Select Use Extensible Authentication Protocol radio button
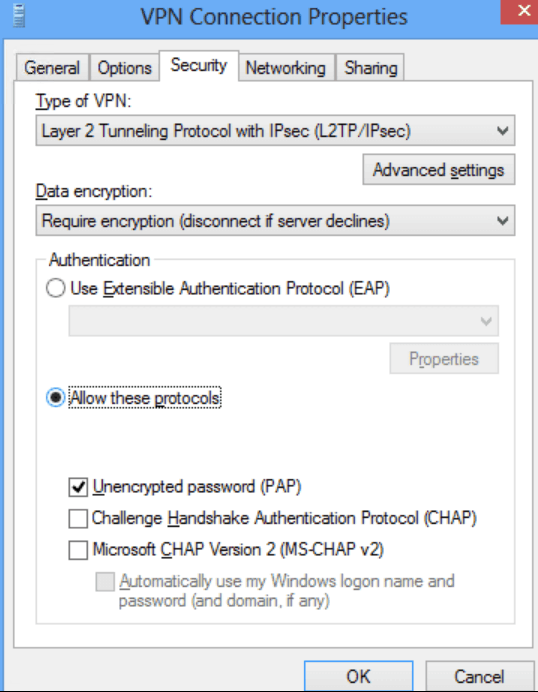 pos(56,288)
